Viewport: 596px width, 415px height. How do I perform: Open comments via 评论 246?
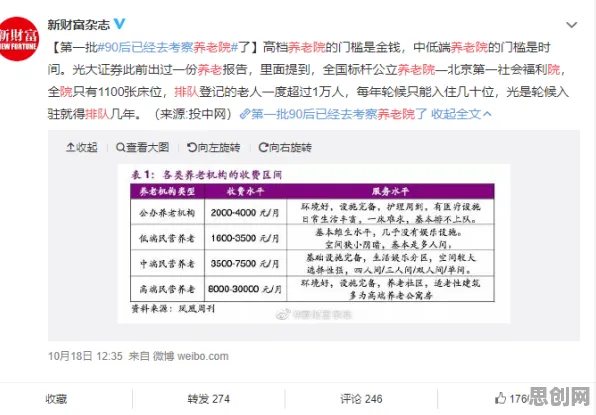coord(361,399)
